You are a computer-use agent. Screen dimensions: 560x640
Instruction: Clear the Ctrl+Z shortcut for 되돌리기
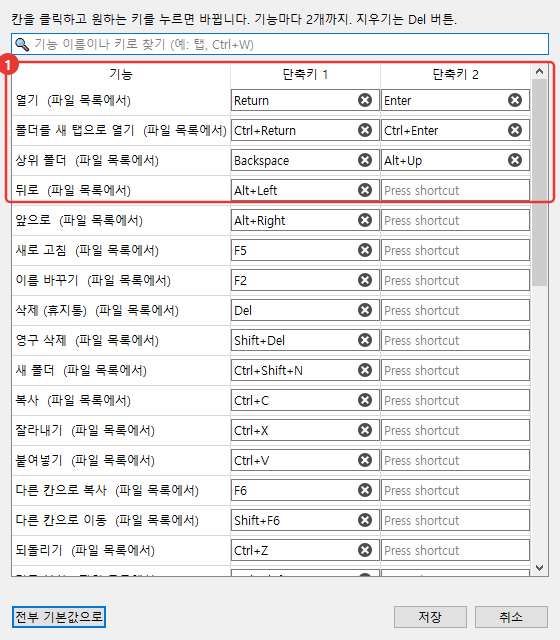point(365,550)
